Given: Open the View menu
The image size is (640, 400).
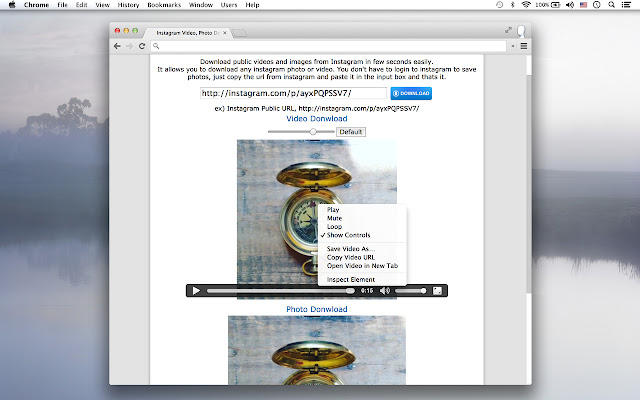Looking at the screenshot, I should coord(102,5).
